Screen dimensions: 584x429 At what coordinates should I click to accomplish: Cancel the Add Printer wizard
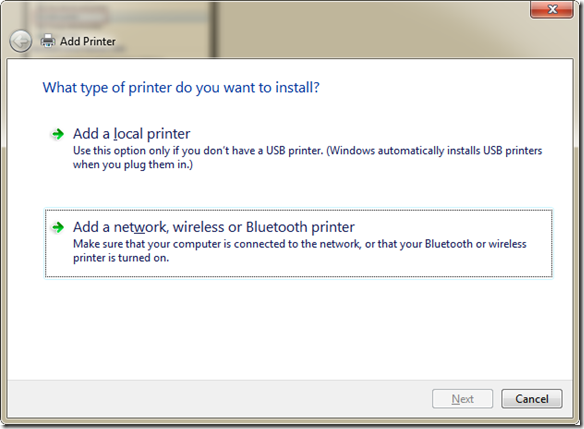click(532, 399)
